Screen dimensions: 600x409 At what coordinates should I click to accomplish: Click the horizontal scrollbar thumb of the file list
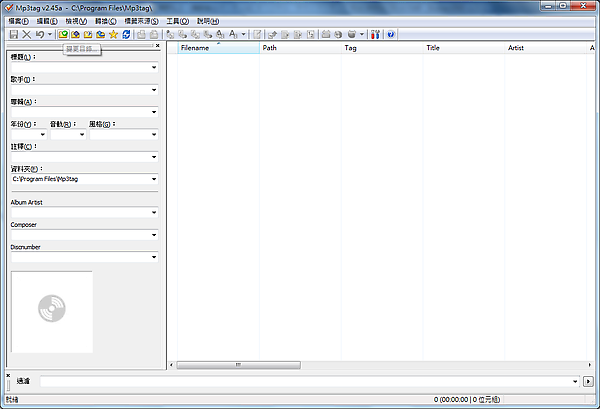[x=238, y=365]
